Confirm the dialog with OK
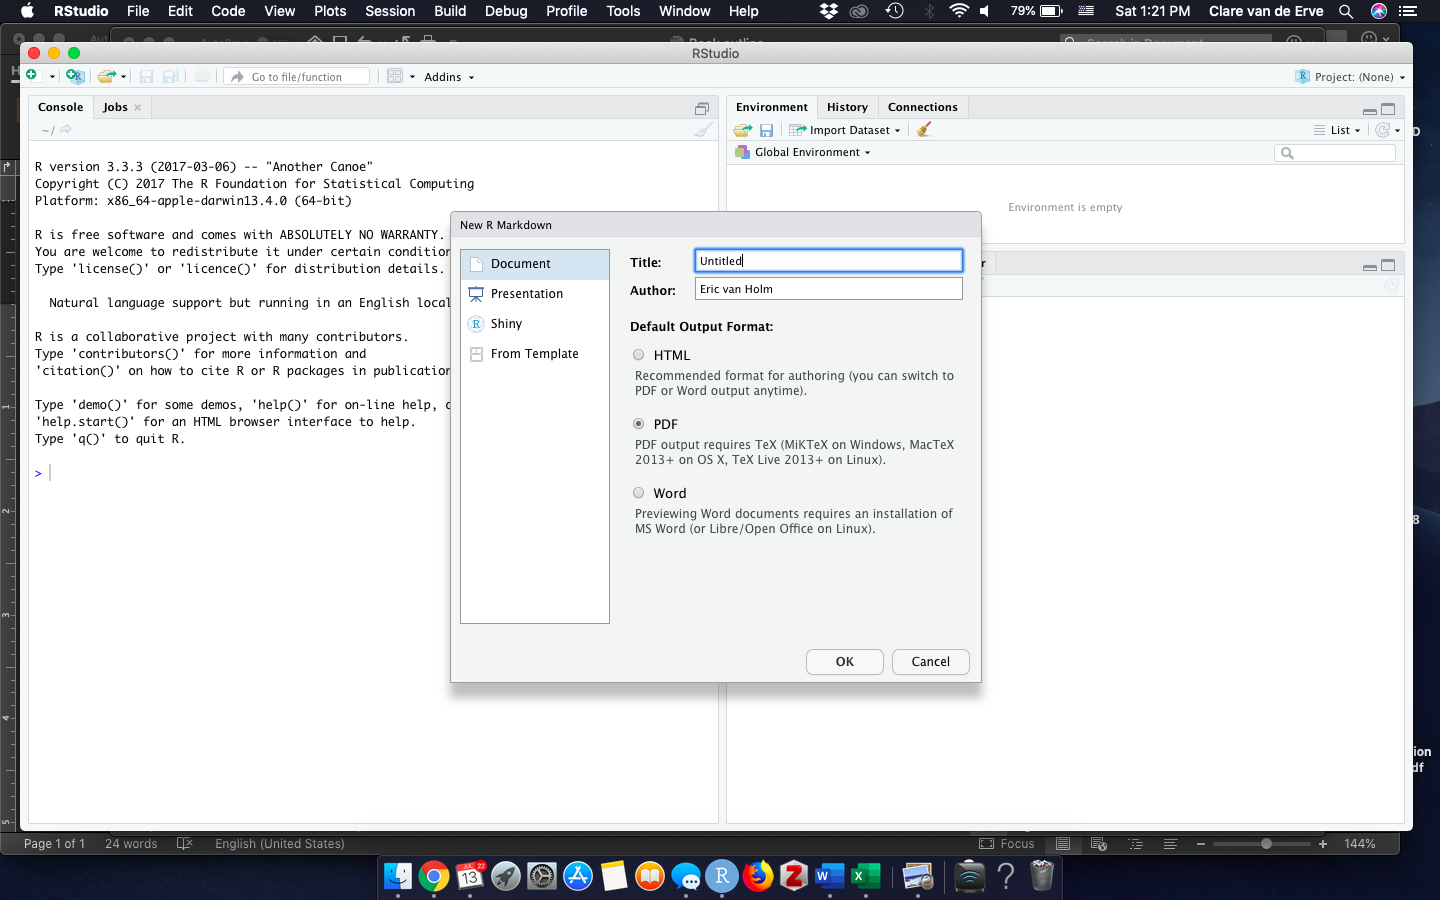The height and width of the screenshot is (900, 1440). tap(844, 662)
